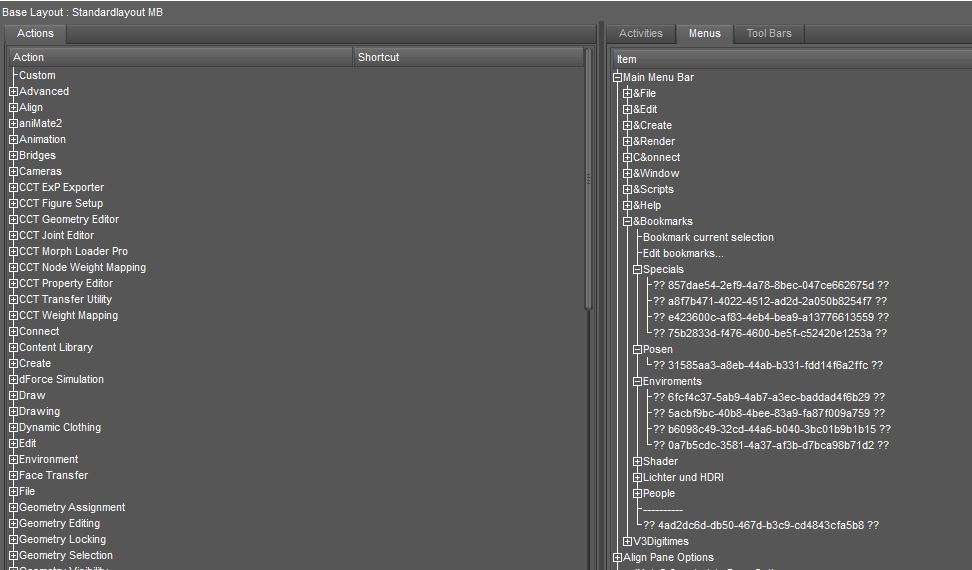Click CCT Property Editor label
This screenshot has height=570, width=972.
(x=66, y=283)
